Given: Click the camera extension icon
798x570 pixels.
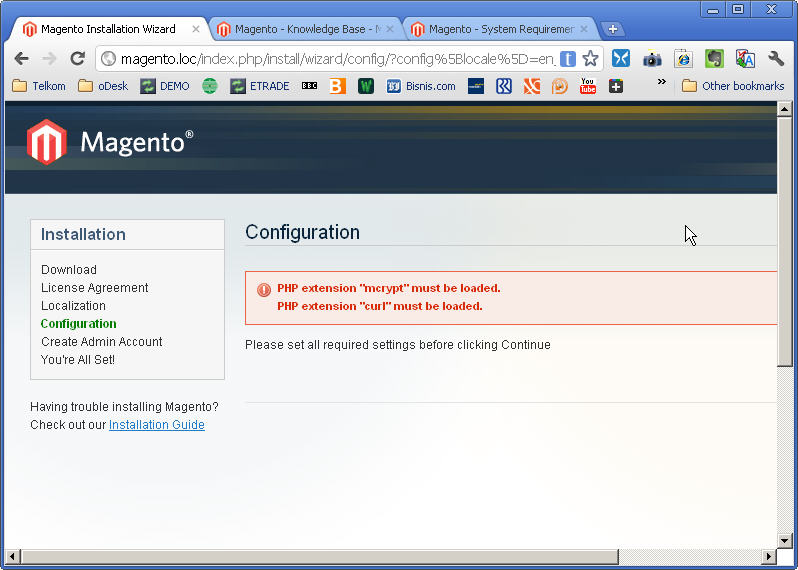Looking at the screenshot, I should 652,59.
